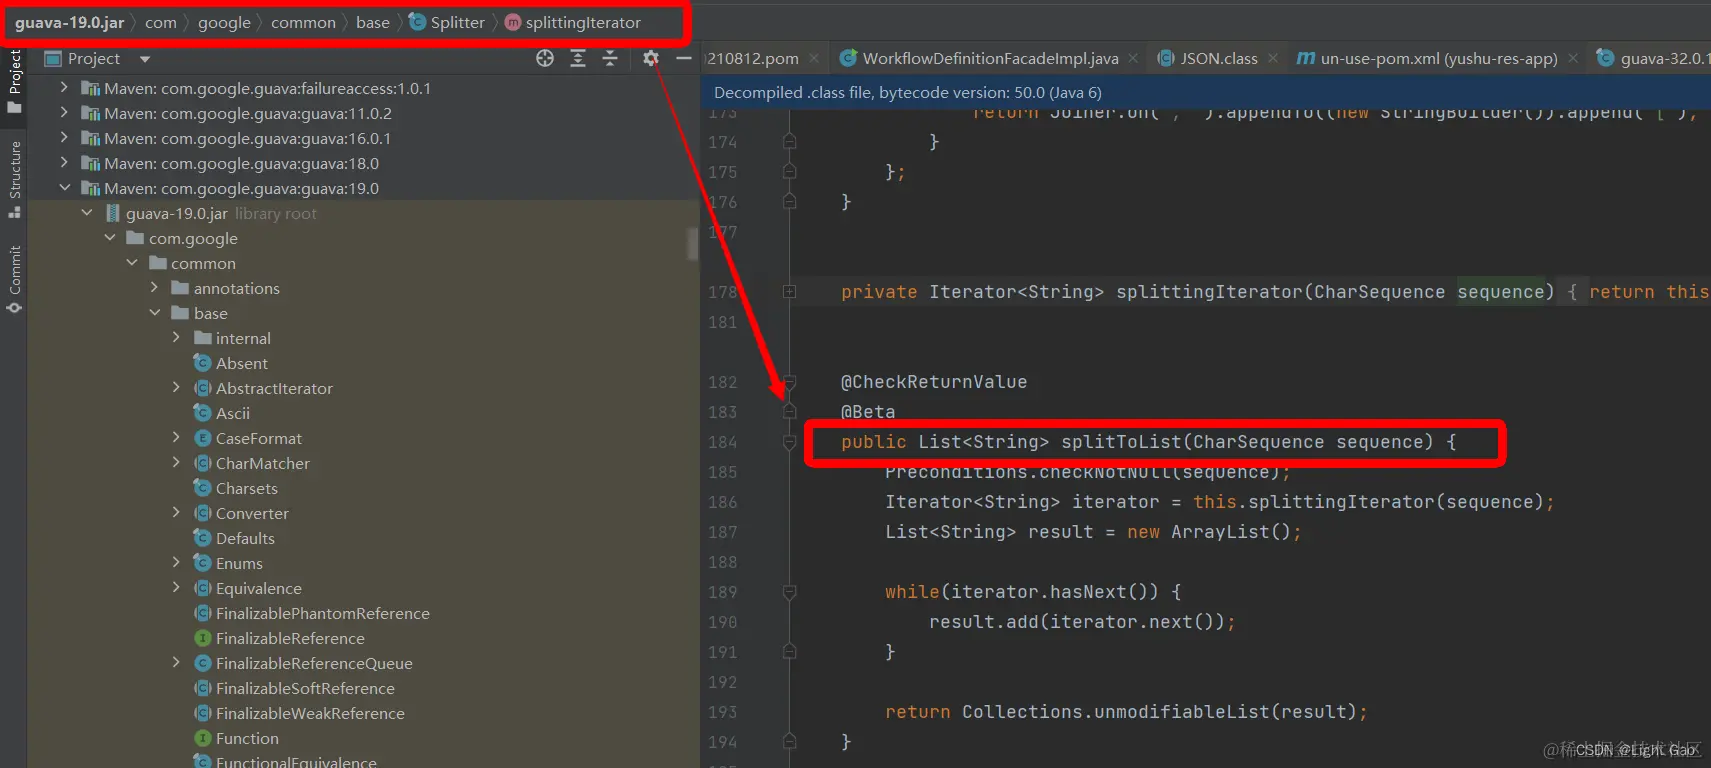Click 'common' breadcrumb segment
The width and height of the screenshot is (1711, 768).
coord(303,22)
